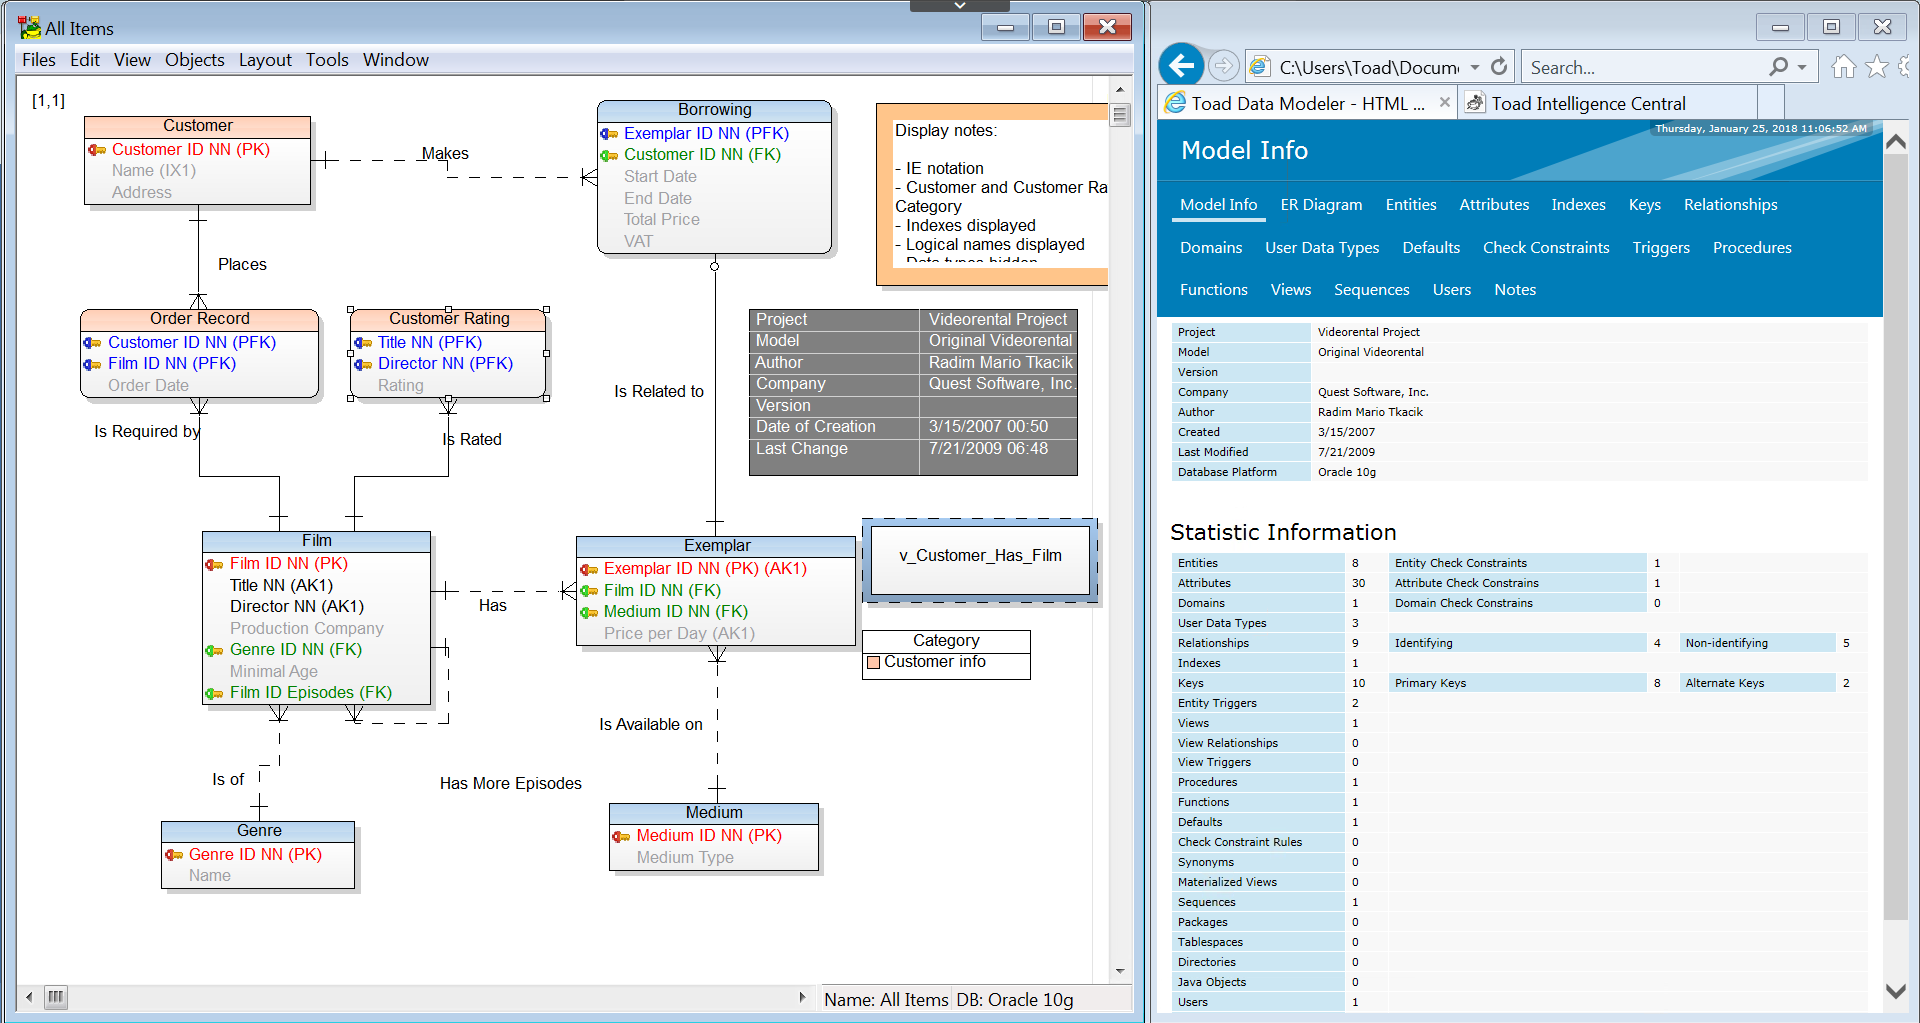Go to the browser home page icon
1920x1023 pixels.
point(1843,67)
